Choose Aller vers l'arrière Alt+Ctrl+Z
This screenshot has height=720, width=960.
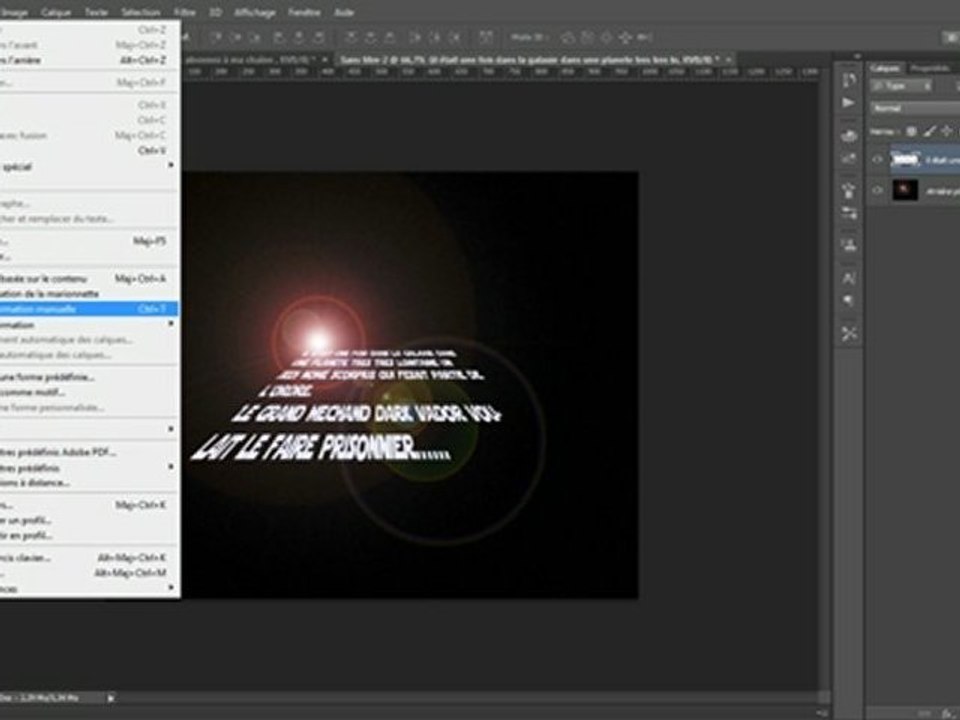tap(89, 60)
